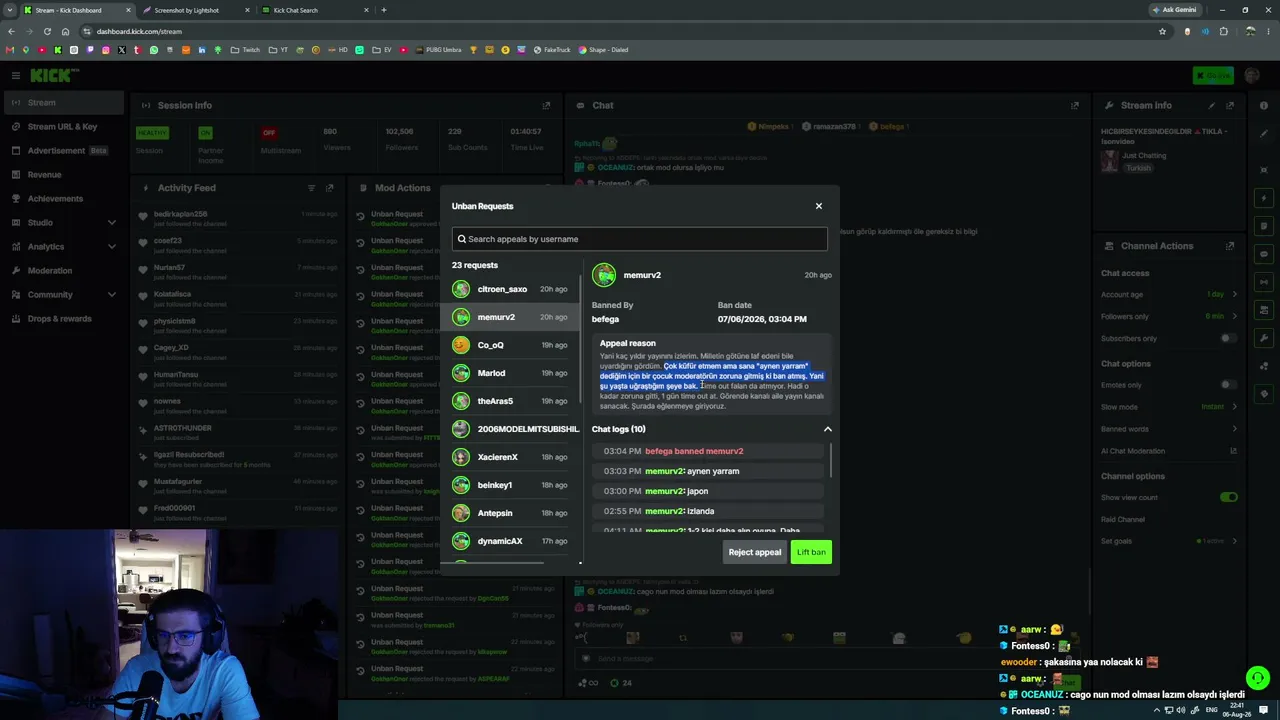Image resolution: width=1280 pixels, height=720 pixels.
Task: Open the Gmail bookmark icon
Action: point(10,50)
